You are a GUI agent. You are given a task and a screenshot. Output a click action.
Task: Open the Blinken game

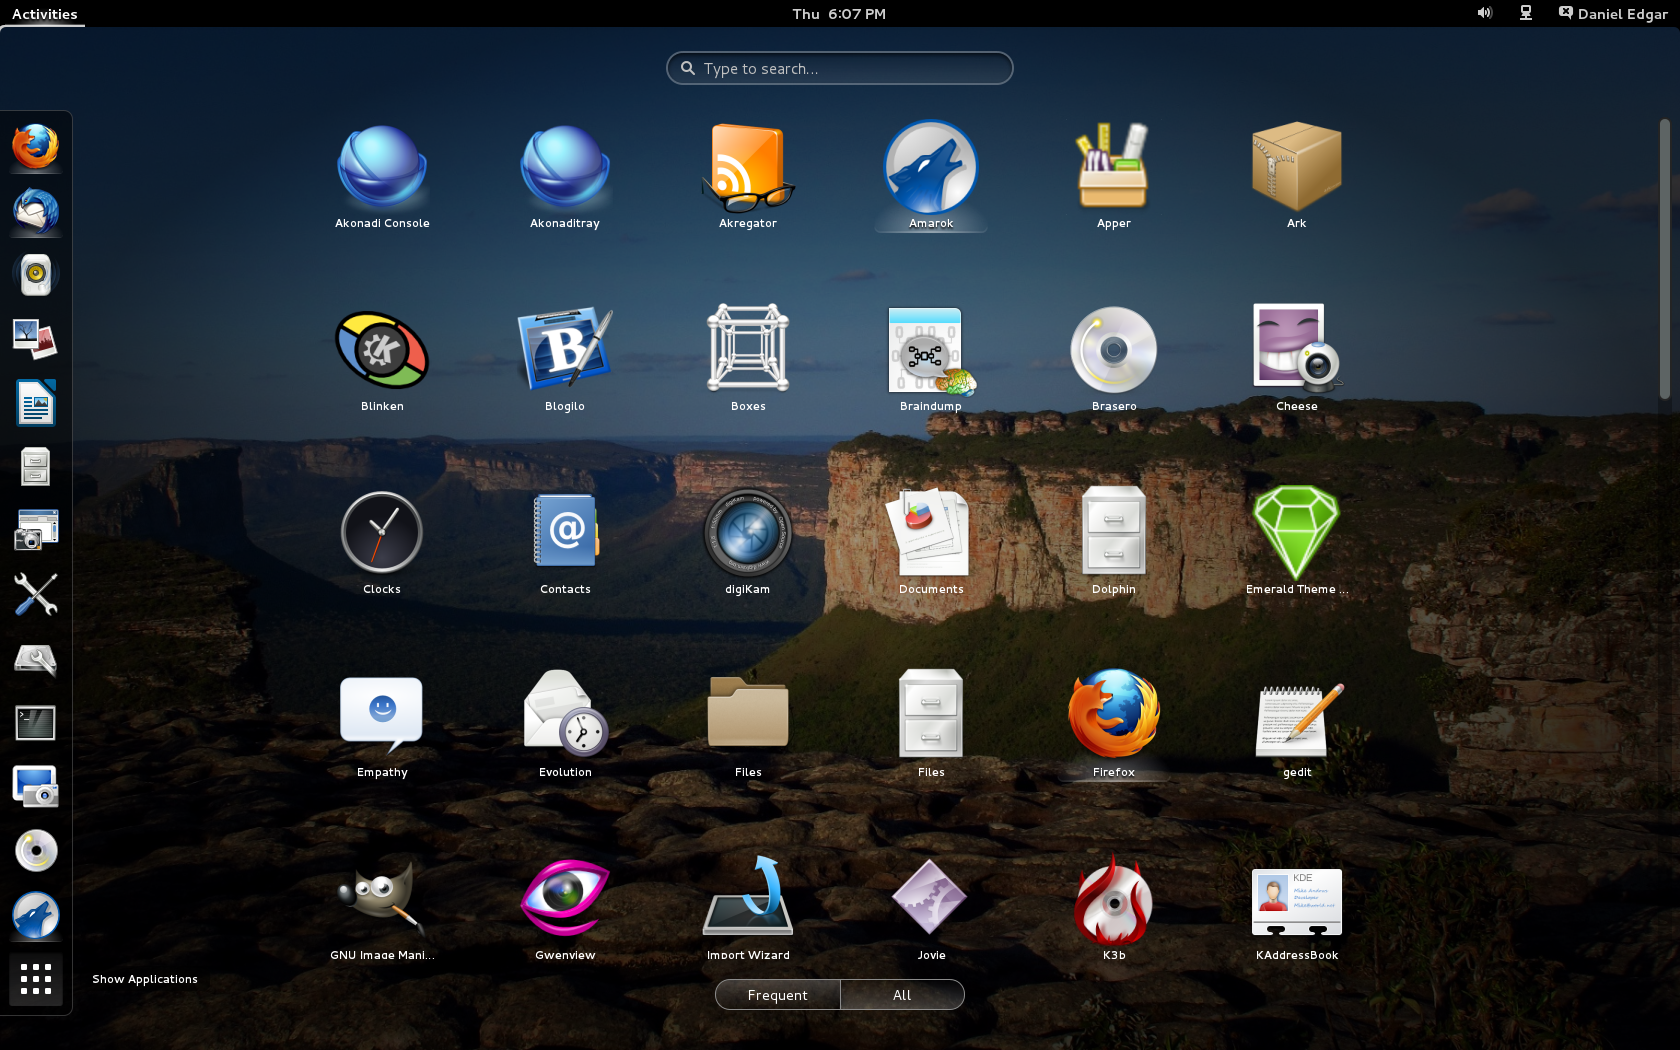point(382,359)
